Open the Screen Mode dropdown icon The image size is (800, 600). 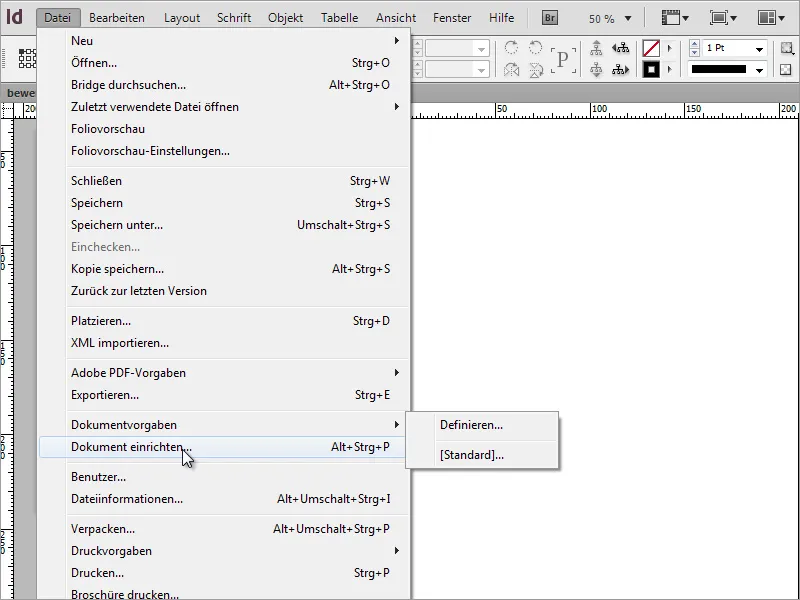click(723, 18)
